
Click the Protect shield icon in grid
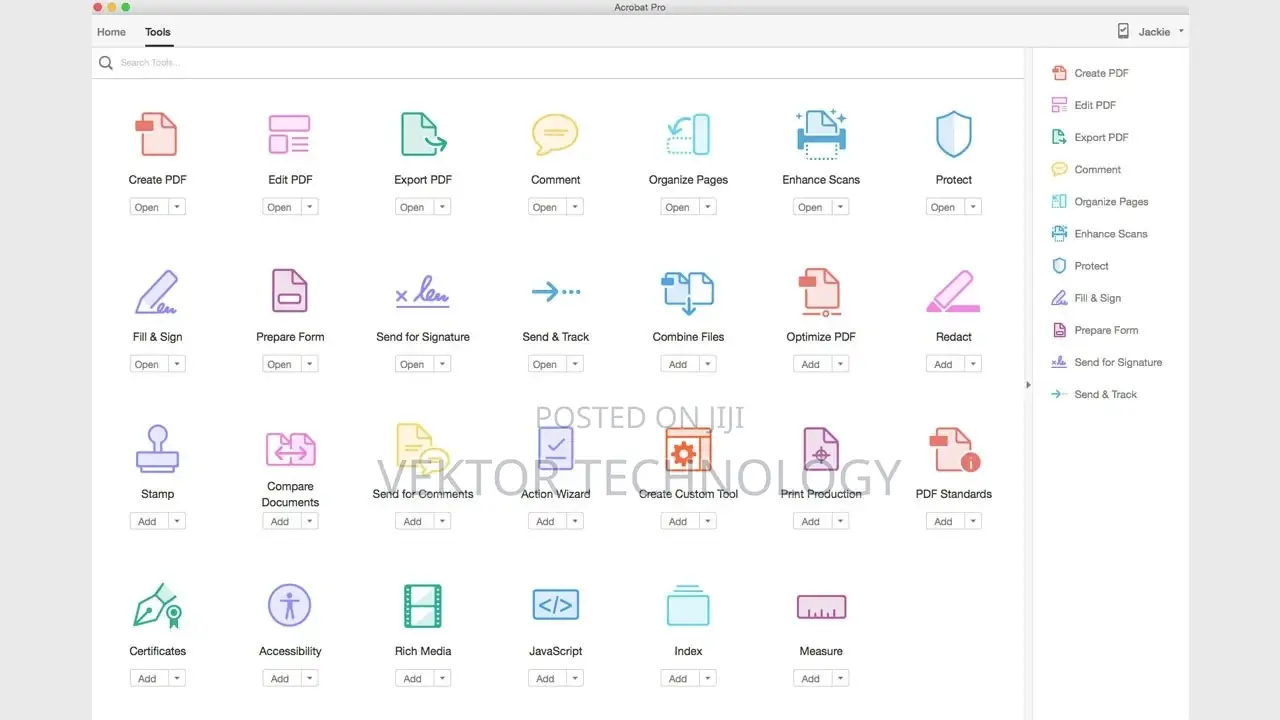(953, 134)
